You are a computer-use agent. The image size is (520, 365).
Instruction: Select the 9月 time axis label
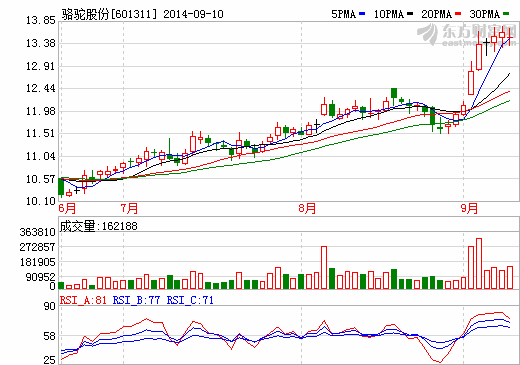point(469,208)
